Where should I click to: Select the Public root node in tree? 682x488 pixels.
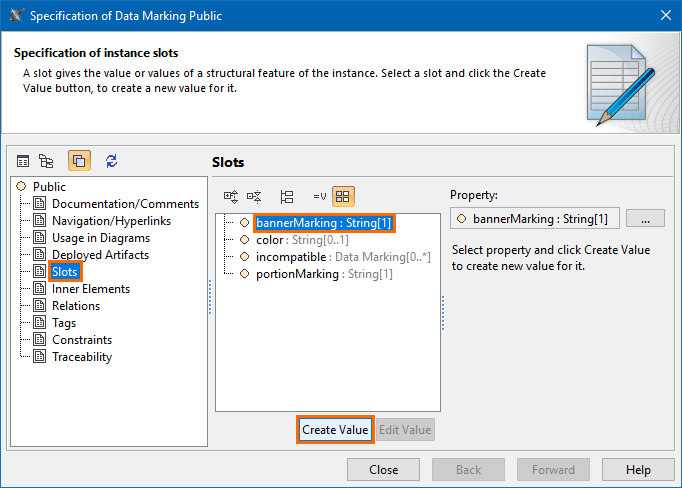coord(49,187)
